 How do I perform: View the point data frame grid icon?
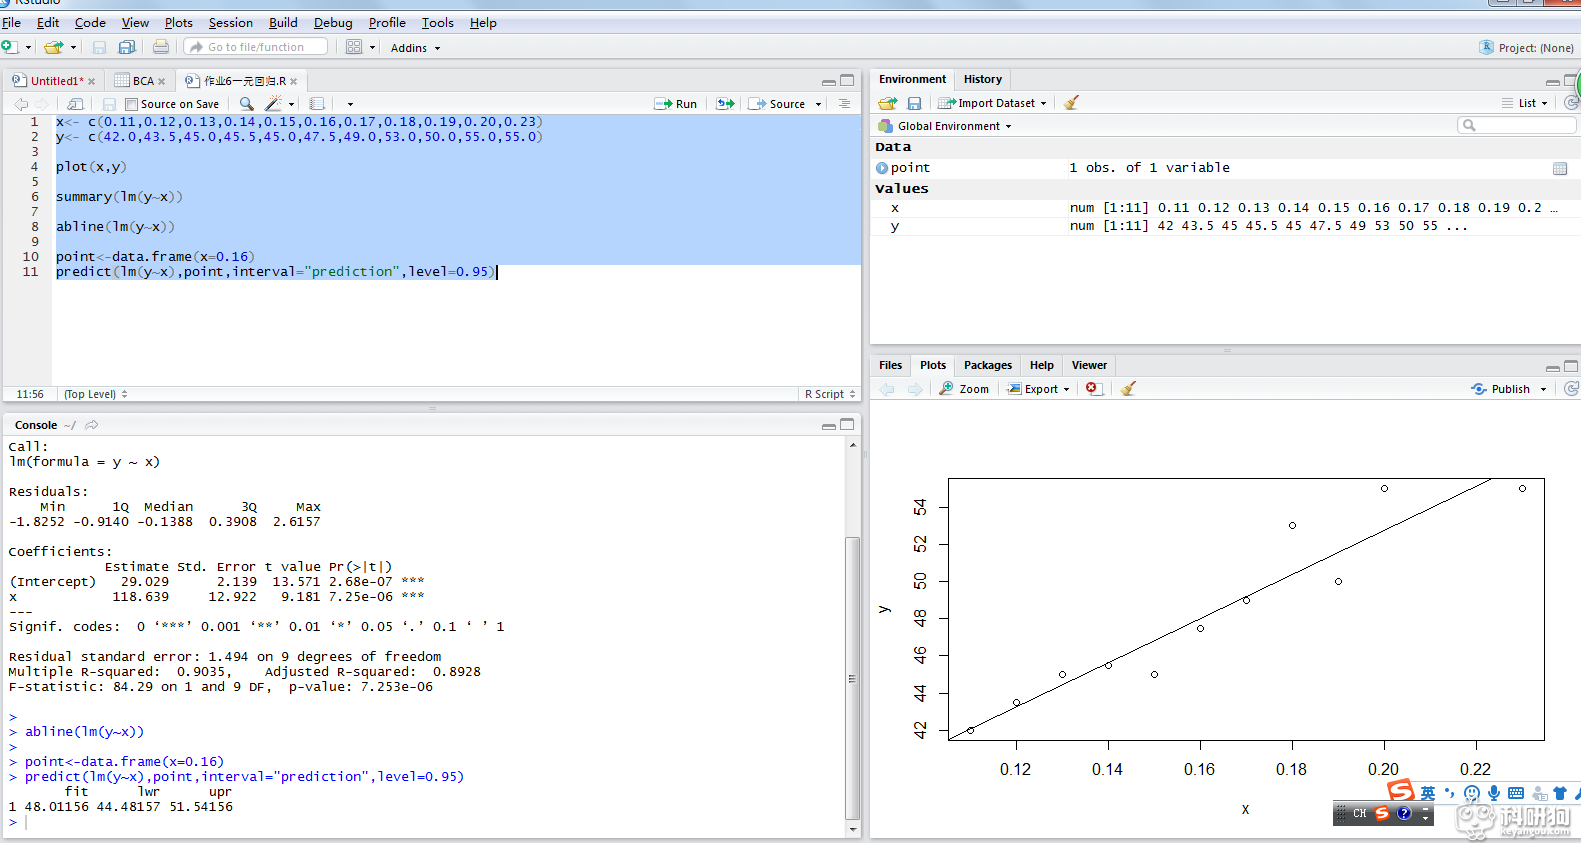(x=1559, y=169)
